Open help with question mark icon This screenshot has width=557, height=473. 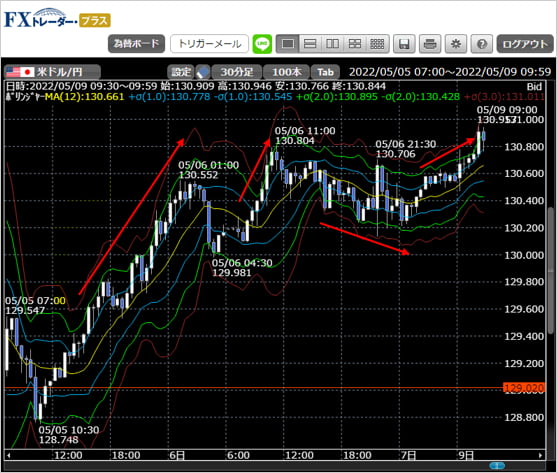coord(482,44)
